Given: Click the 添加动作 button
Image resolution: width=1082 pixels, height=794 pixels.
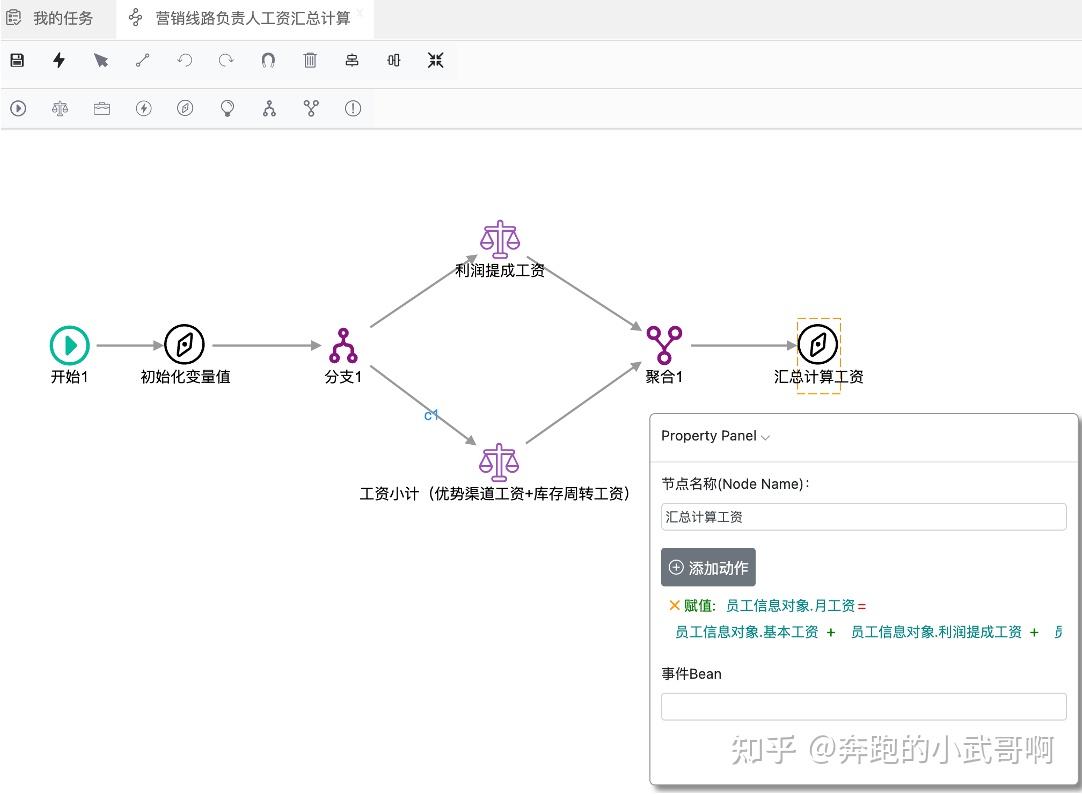Looking at the screenshot, I should click(708, 566).
